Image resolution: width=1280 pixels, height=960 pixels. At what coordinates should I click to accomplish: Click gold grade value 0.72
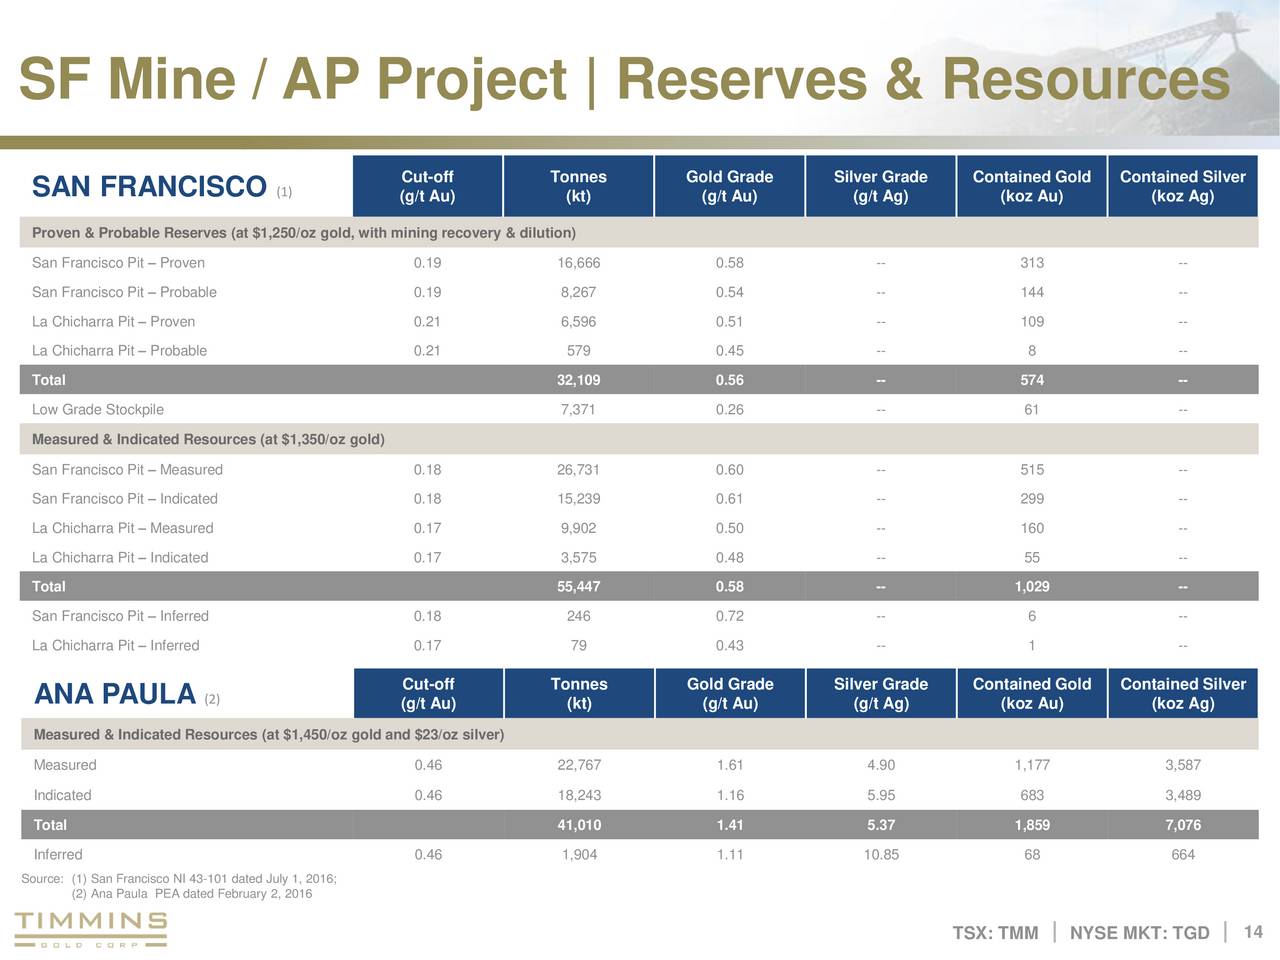pyautogui.click(x=729, y=616)
